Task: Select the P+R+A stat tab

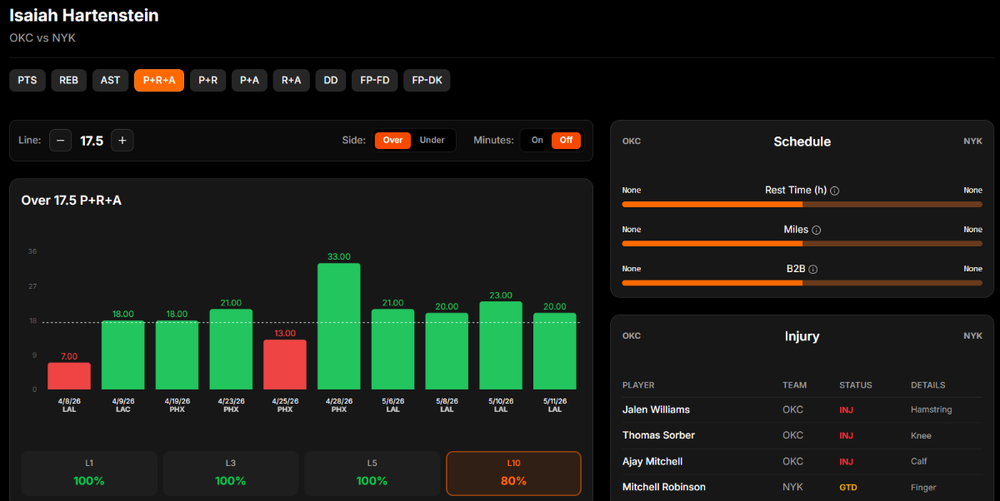Action: tap(159, 80)
